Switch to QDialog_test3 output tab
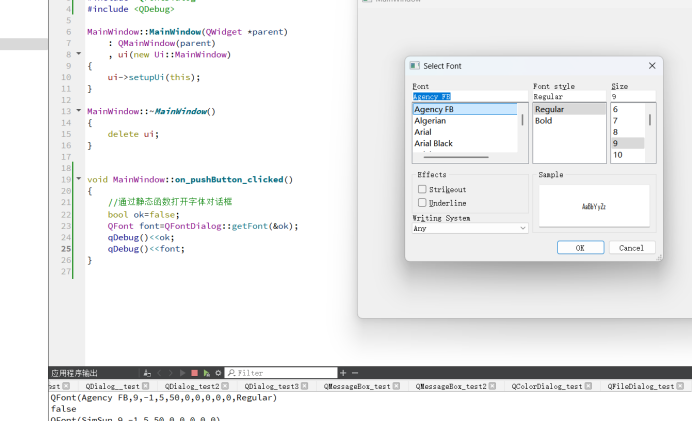The width and height of the screenshot is (692, 421). (x=271, y=386)
